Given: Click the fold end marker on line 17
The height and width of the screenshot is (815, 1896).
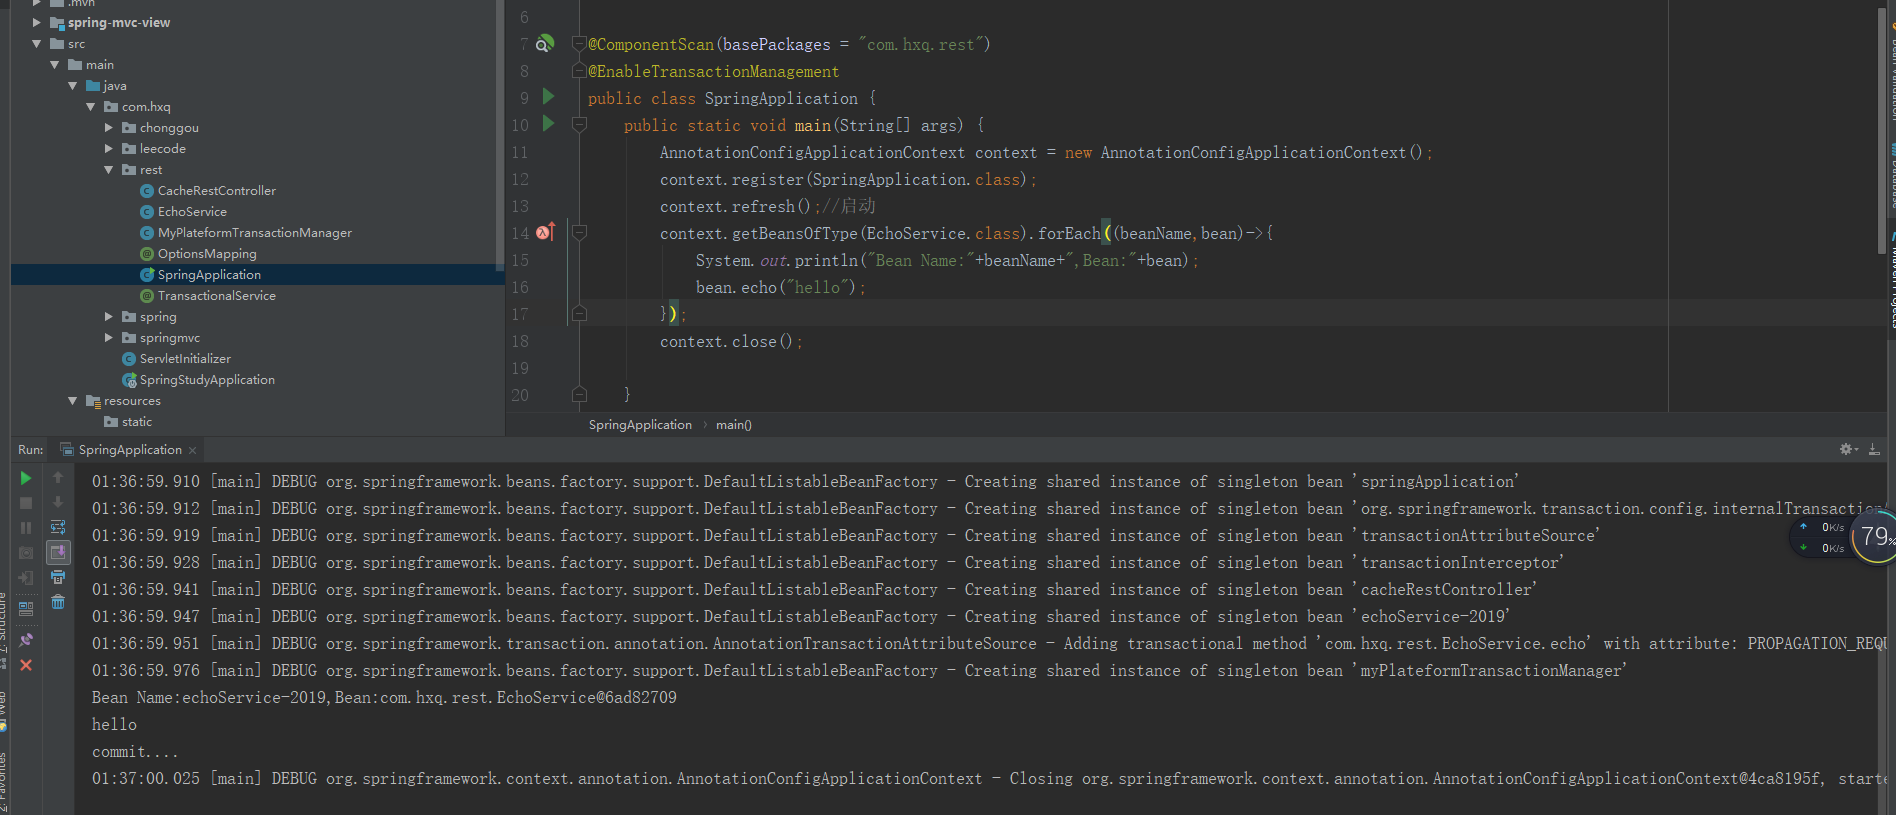Looking at the screenshot, I should point(578,313).
